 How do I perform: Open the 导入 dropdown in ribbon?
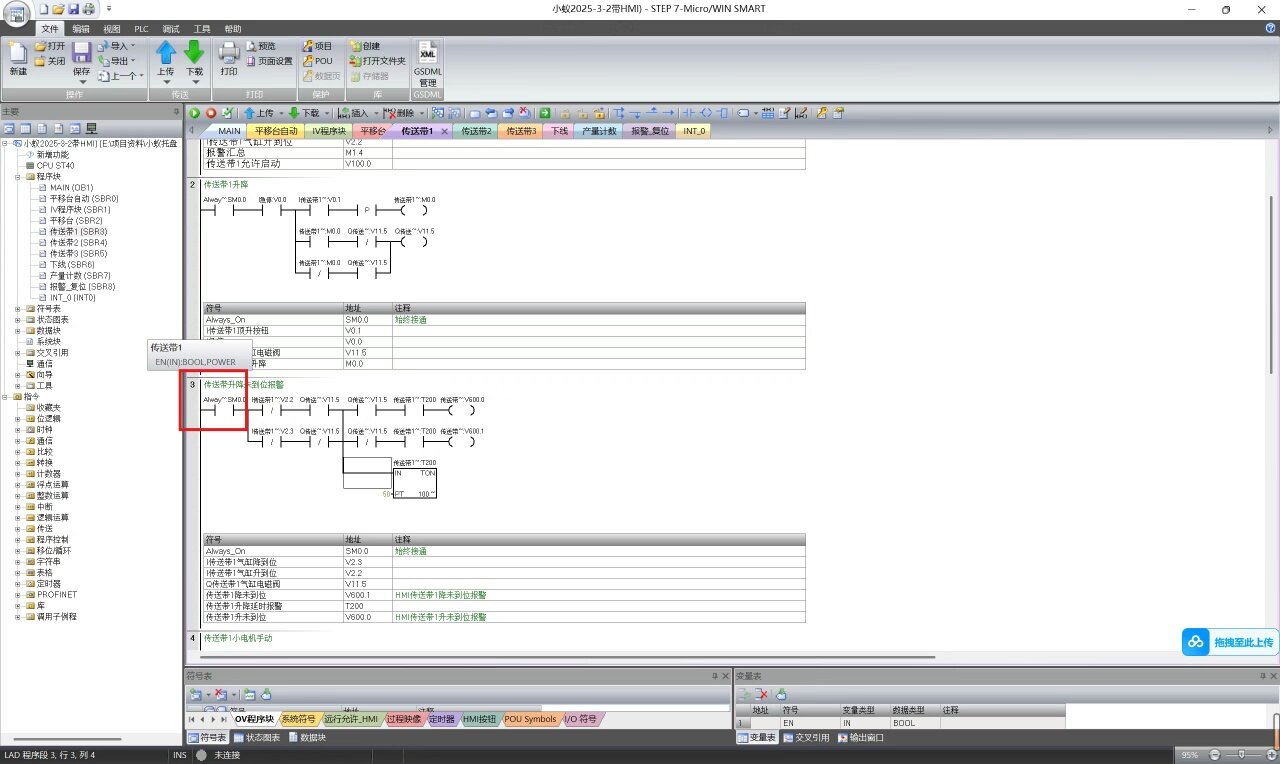[133, 46]
